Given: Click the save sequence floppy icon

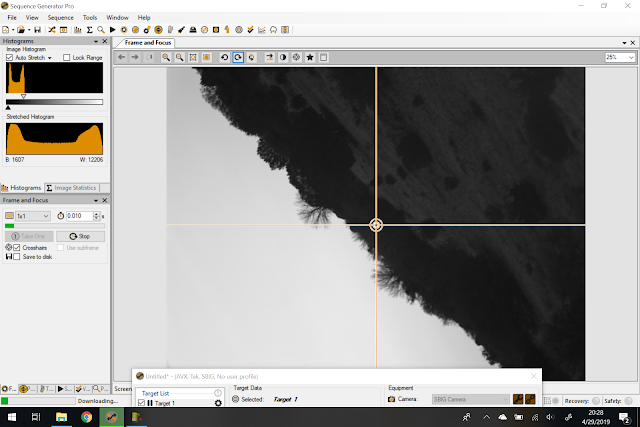Looking at the screenshot, I should click(x=37, y=30).
